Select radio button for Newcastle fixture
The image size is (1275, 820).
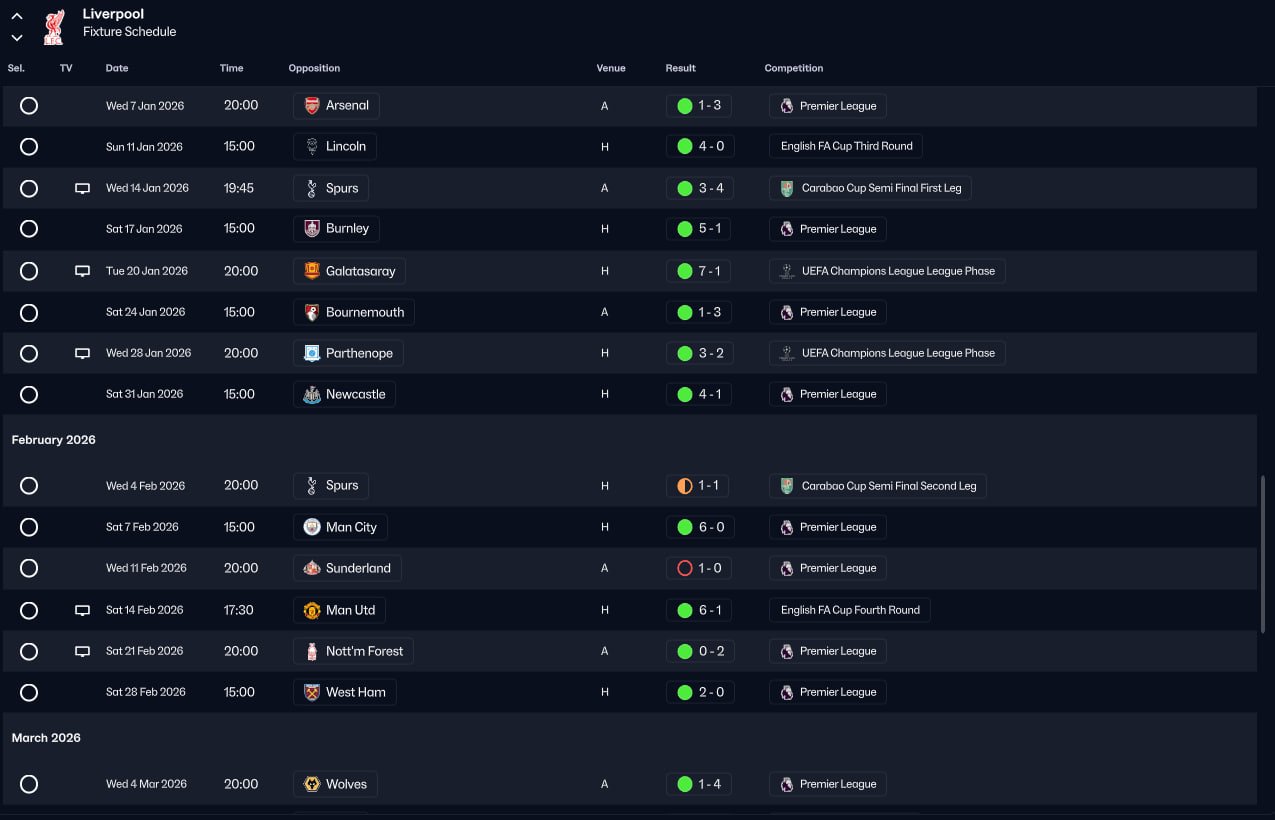[x=29, y=394]
